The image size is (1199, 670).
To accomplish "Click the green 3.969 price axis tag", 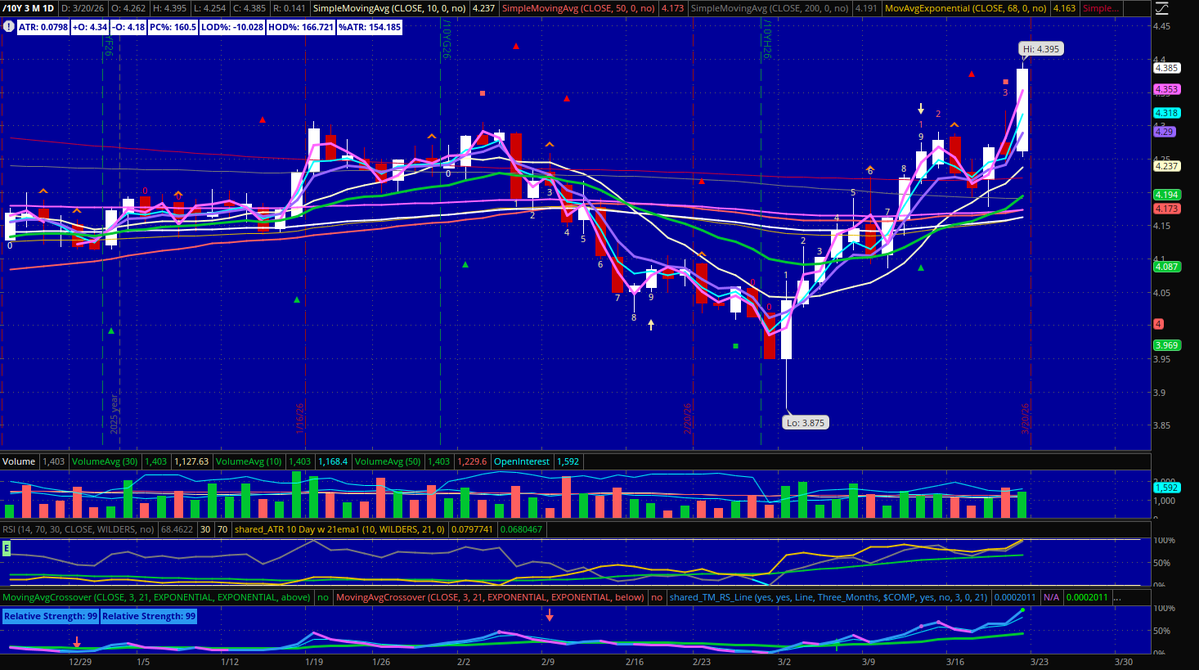I will (x=1167, y=345).
